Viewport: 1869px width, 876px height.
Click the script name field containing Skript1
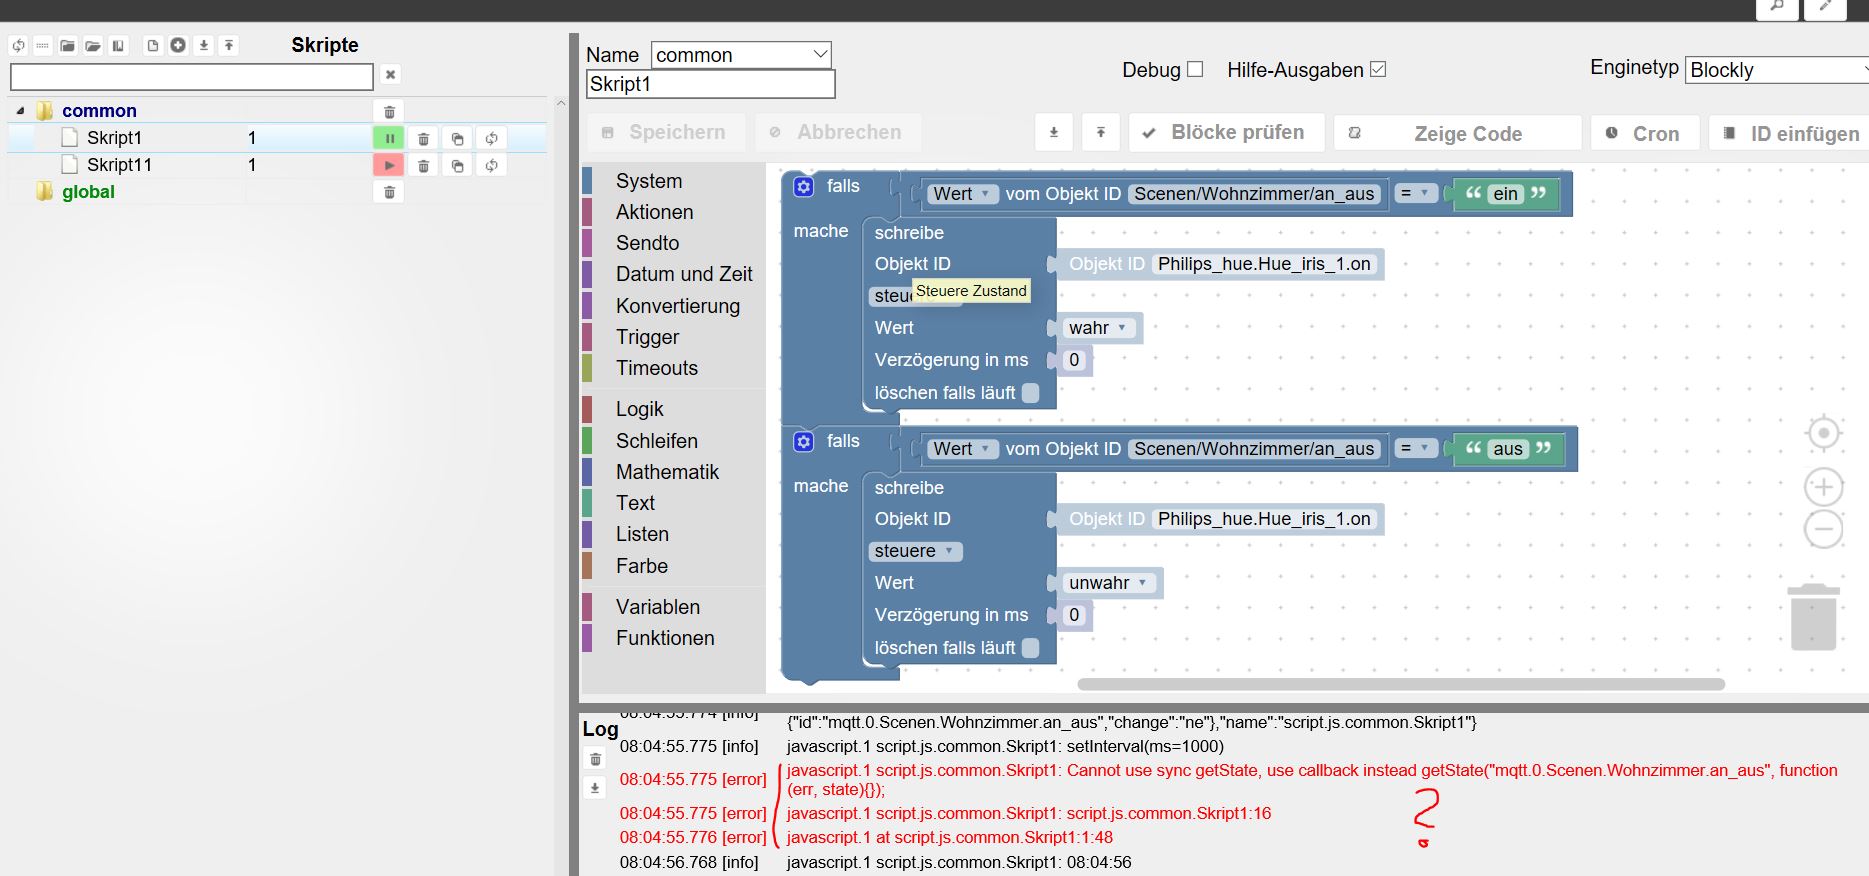pos(710,84)
